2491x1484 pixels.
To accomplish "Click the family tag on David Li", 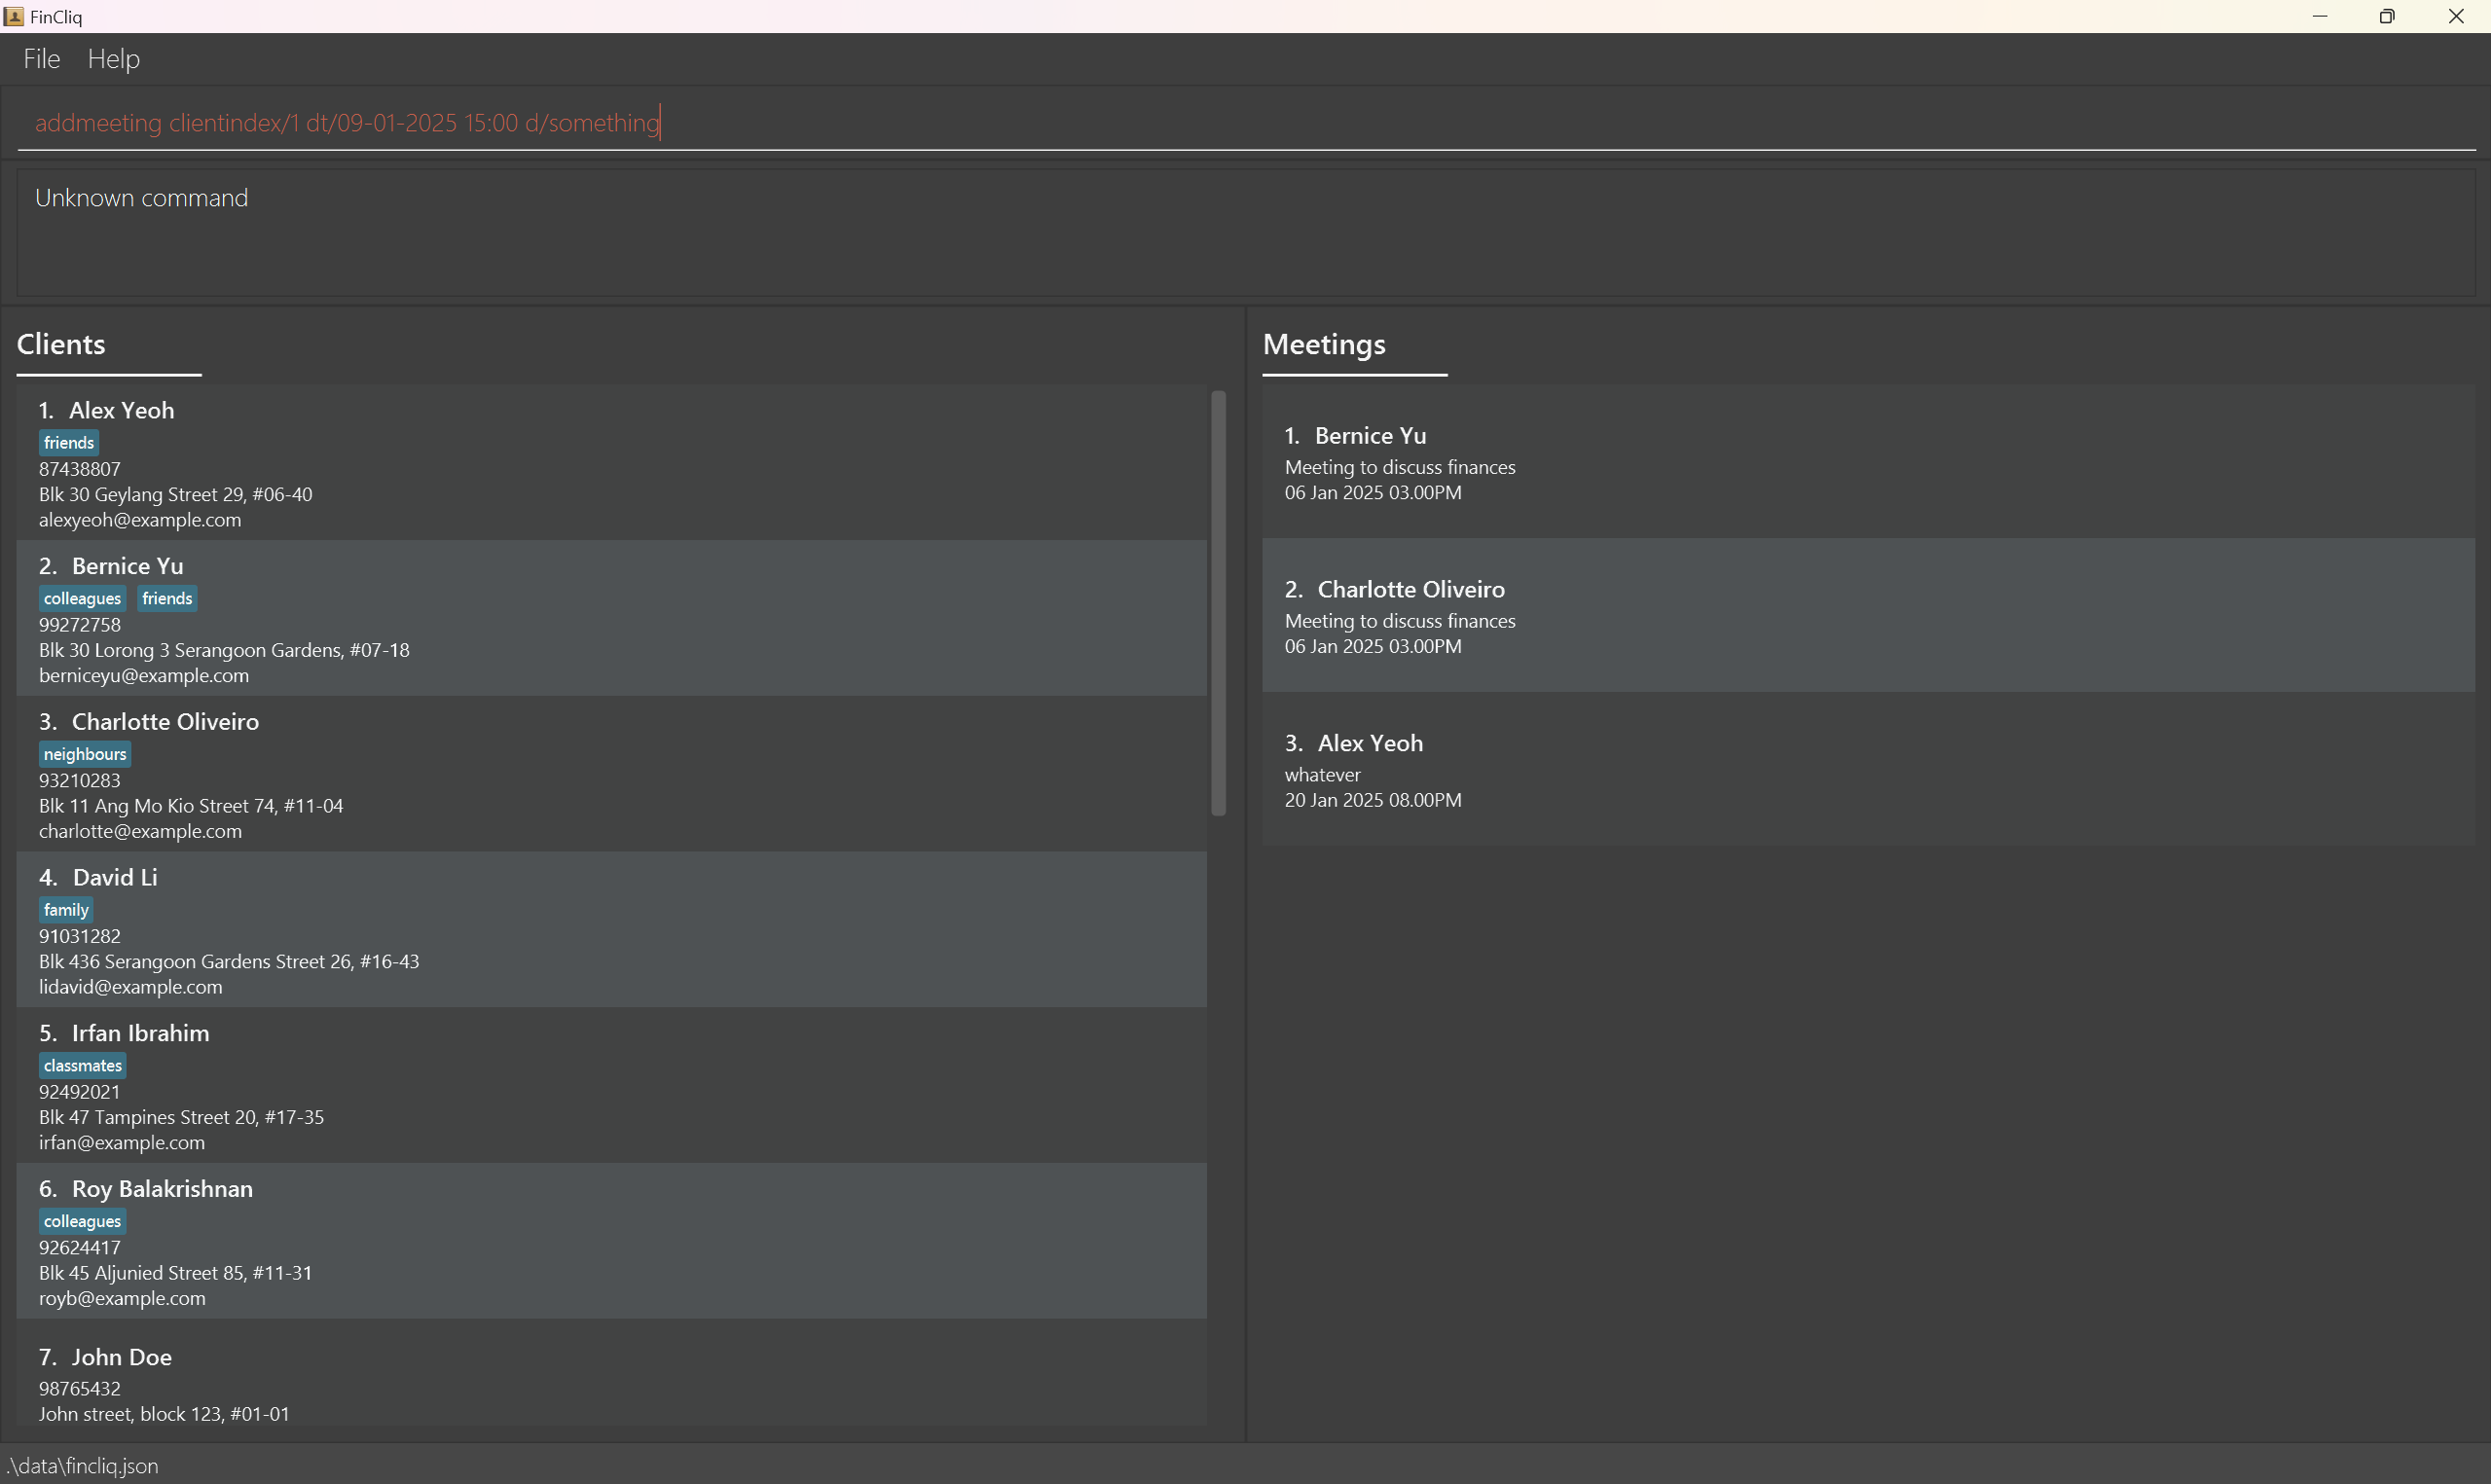I will click(x=66, y=910).
